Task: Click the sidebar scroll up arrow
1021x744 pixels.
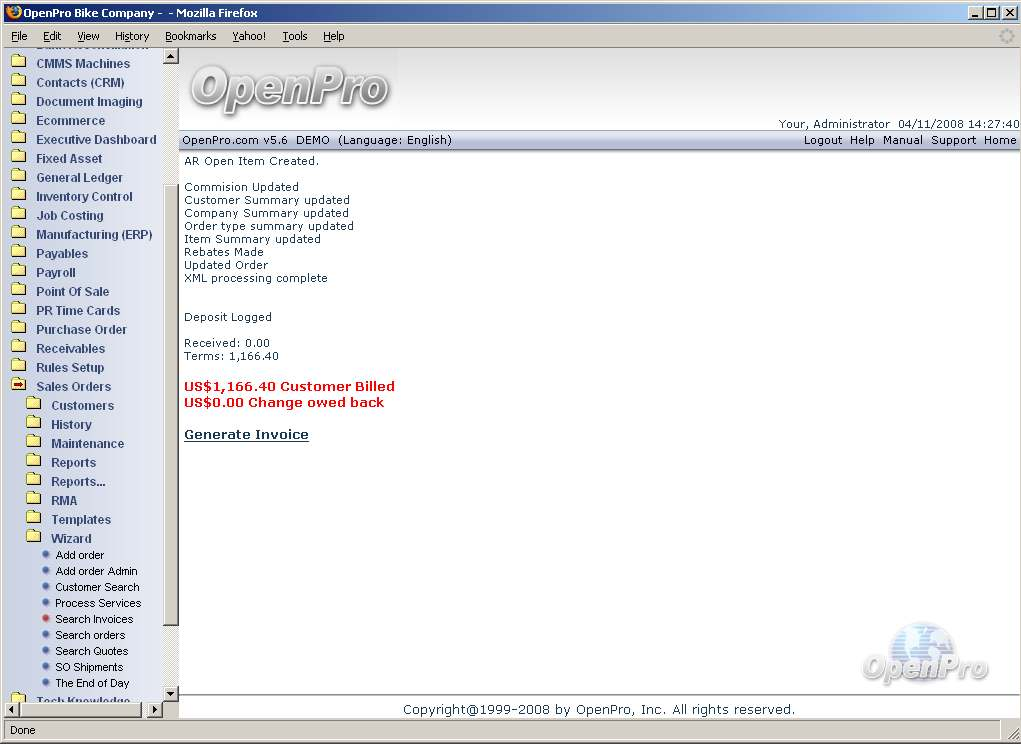Action: coord(170,56)
